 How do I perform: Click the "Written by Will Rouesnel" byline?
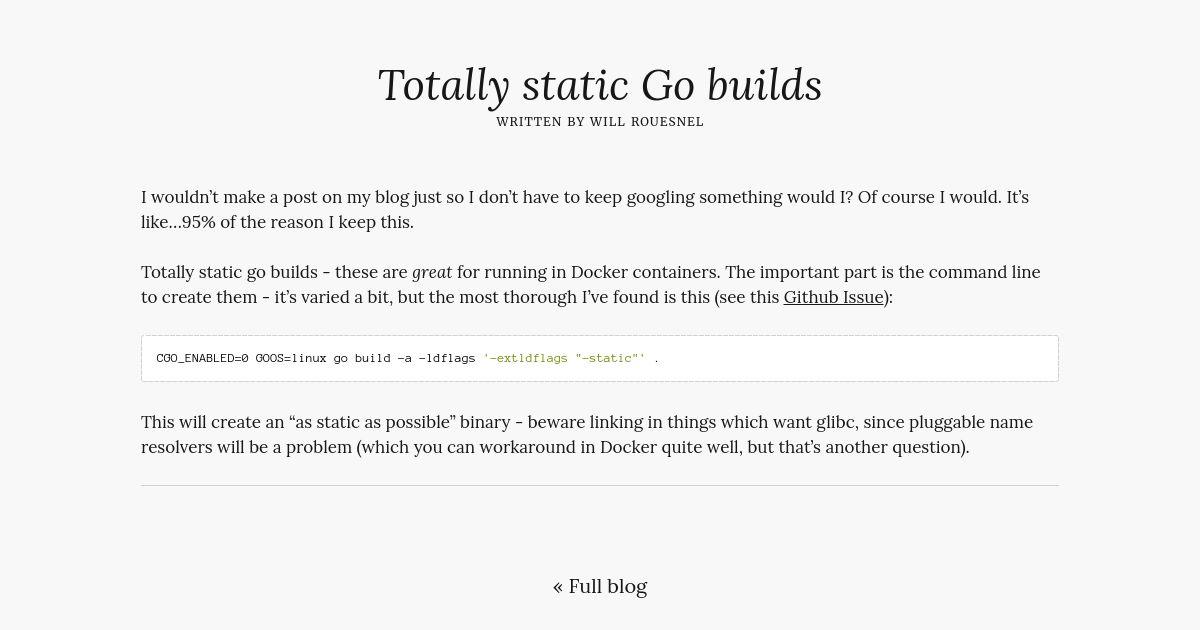point(600,122)
